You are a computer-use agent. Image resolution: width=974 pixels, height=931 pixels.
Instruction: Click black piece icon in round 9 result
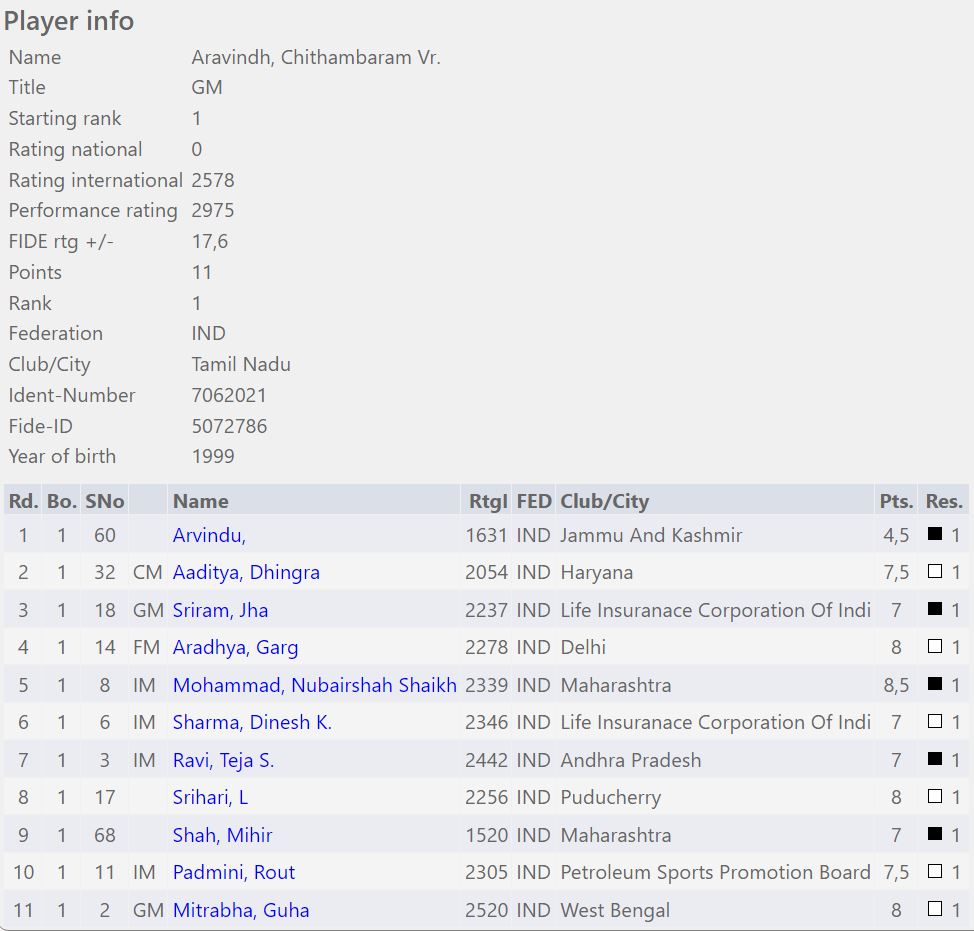(x=935, y=836)
